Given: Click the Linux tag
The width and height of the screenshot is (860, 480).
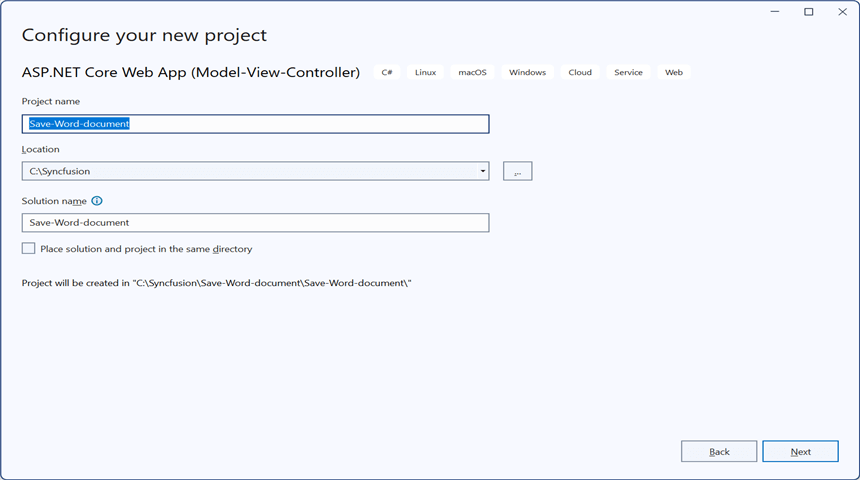Looking at the screenshot, I should coord(425,72).
